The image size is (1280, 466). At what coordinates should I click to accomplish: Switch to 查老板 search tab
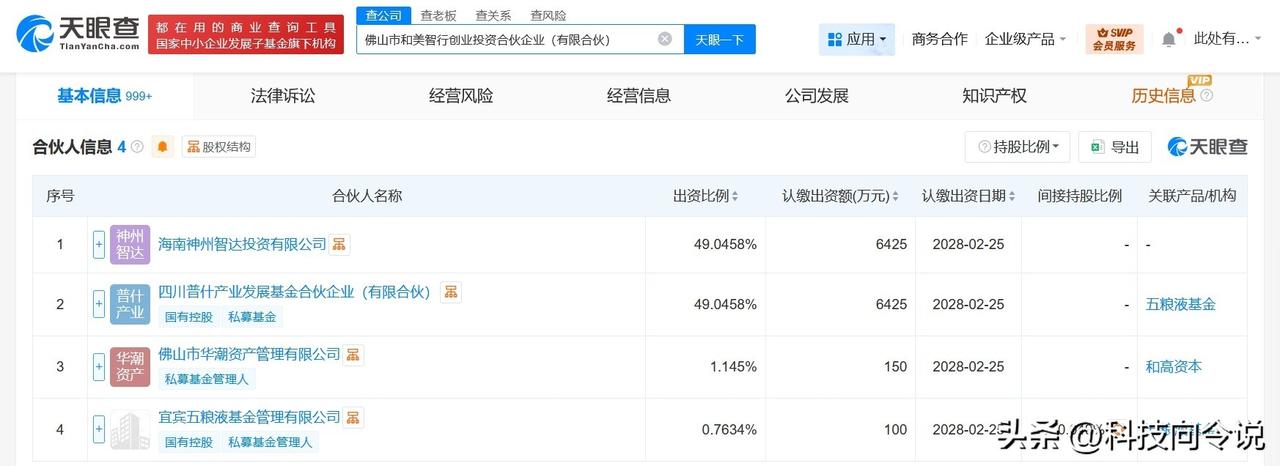pos(438,15)
